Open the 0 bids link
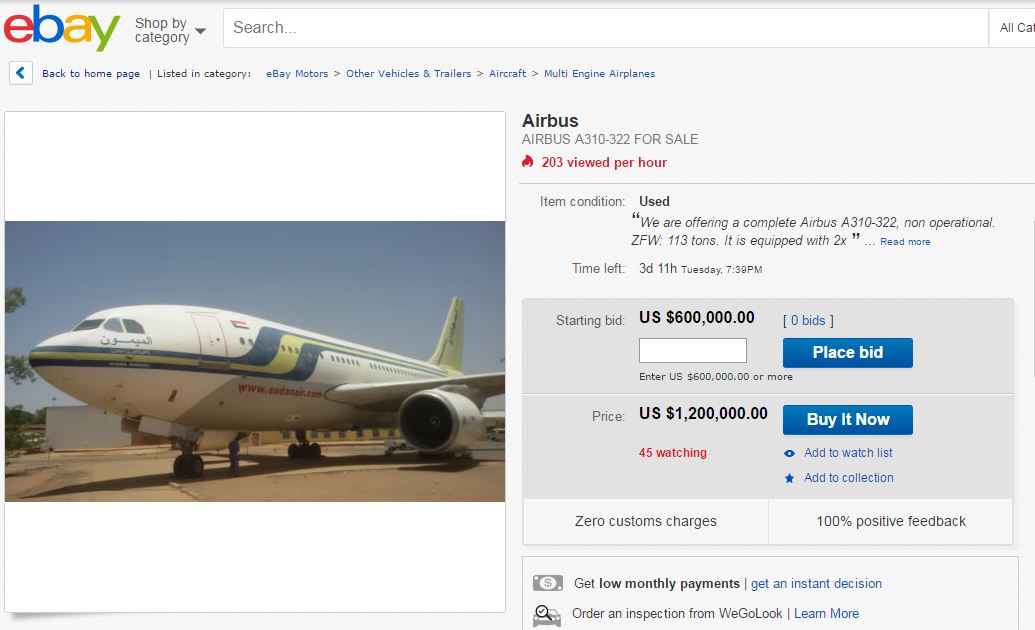 (x=807, y=321)
